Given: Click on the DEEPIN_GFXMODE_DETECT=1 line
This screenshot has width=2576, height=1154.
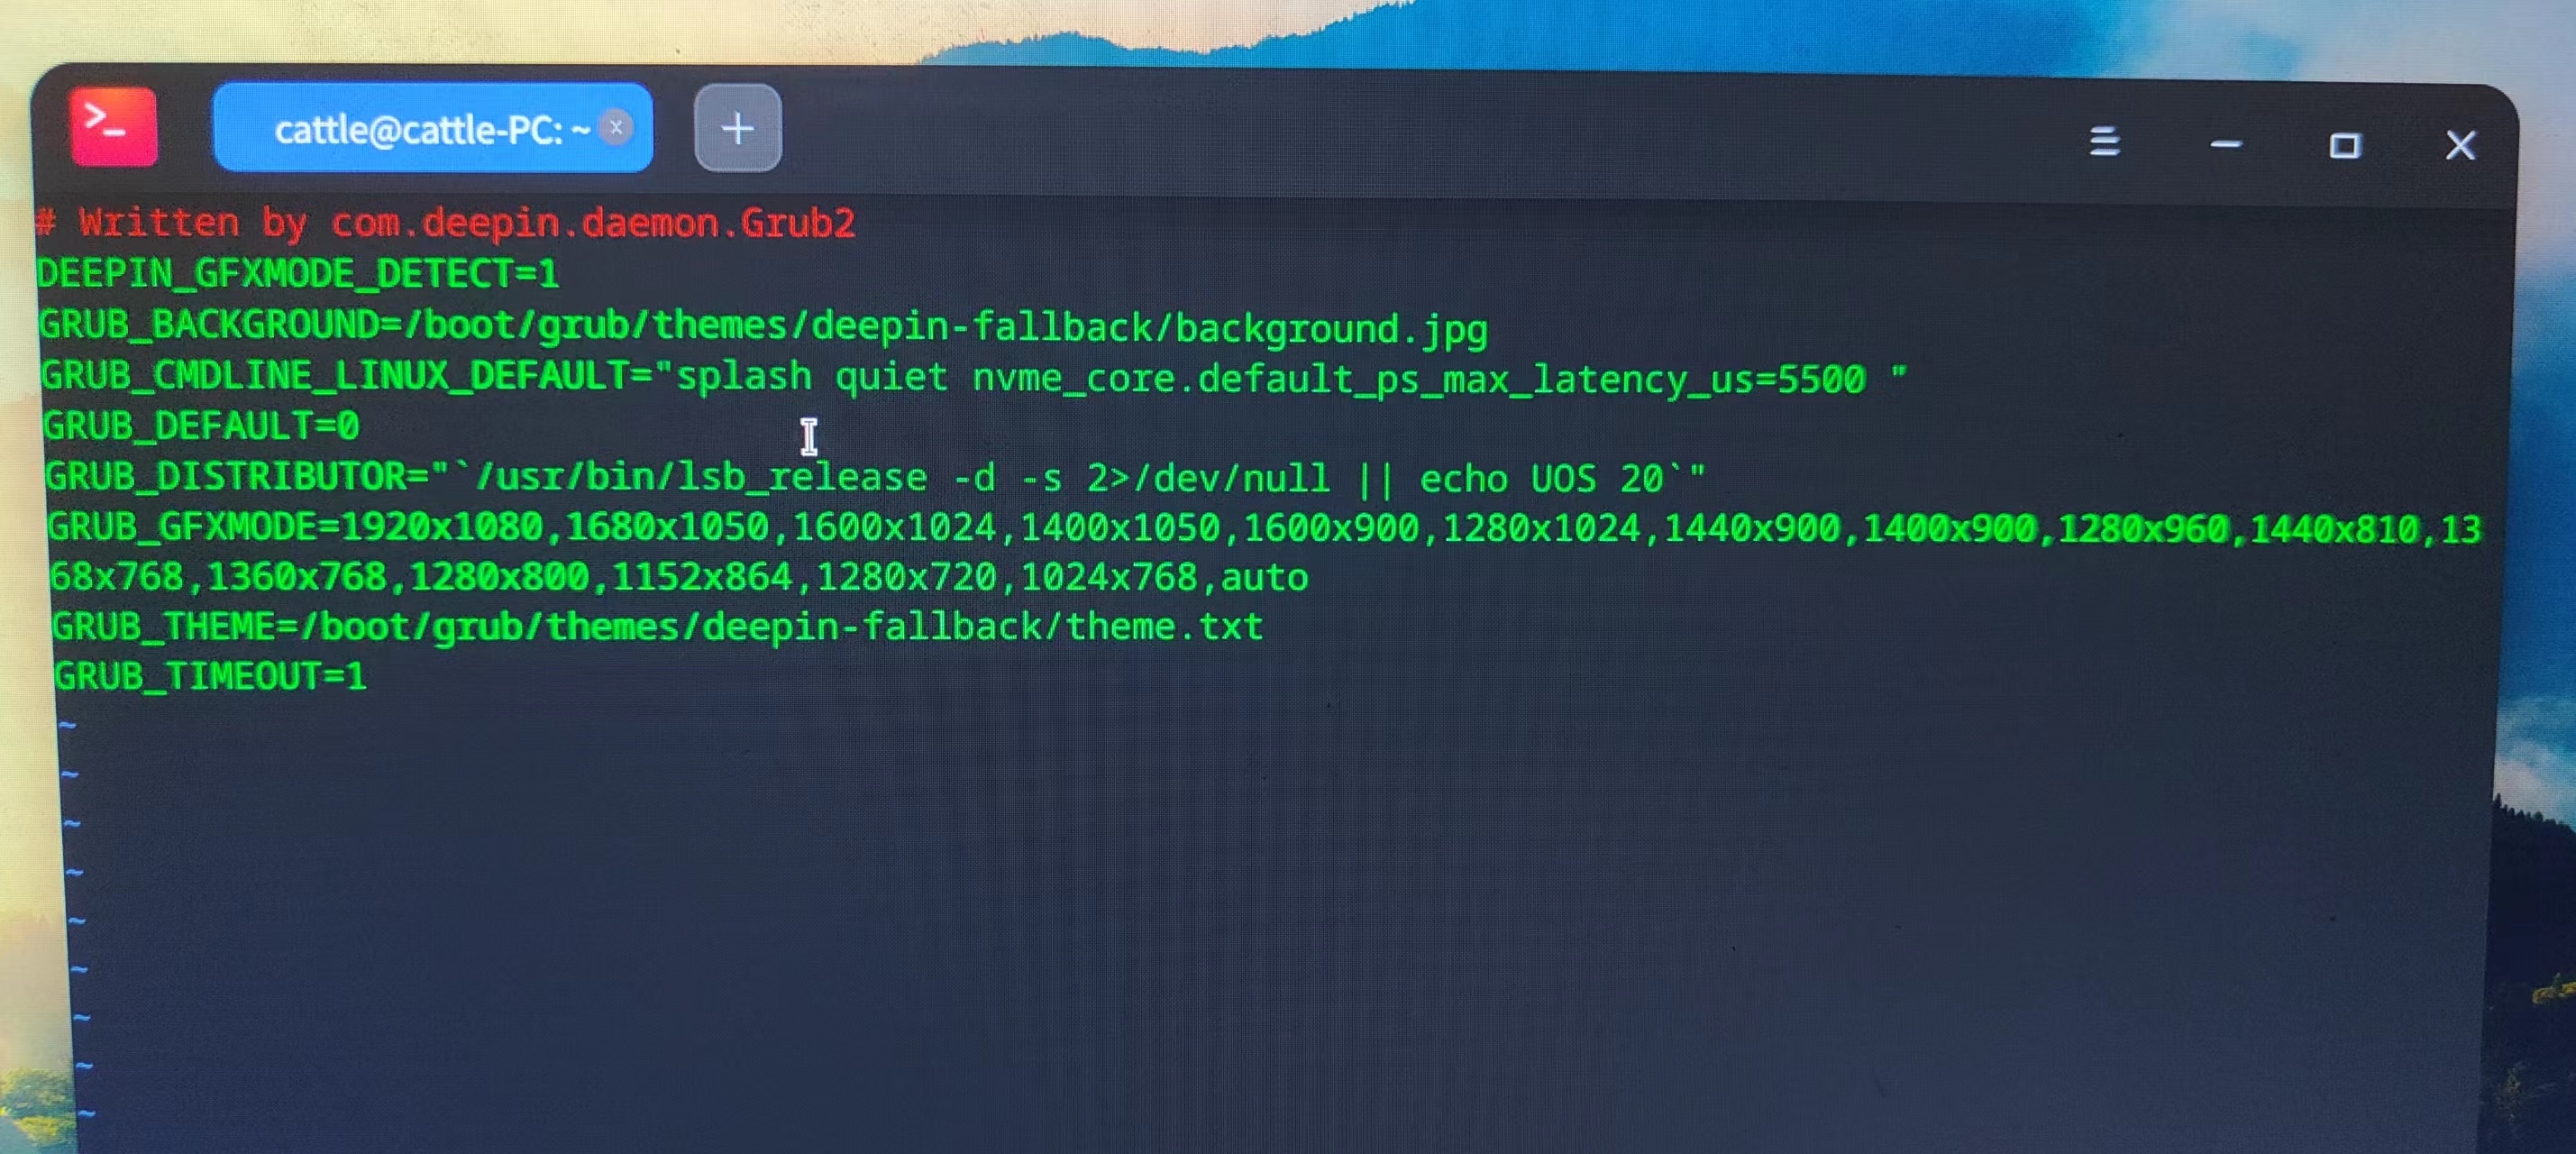Looking at the screenshot, I should click(298, 274).
